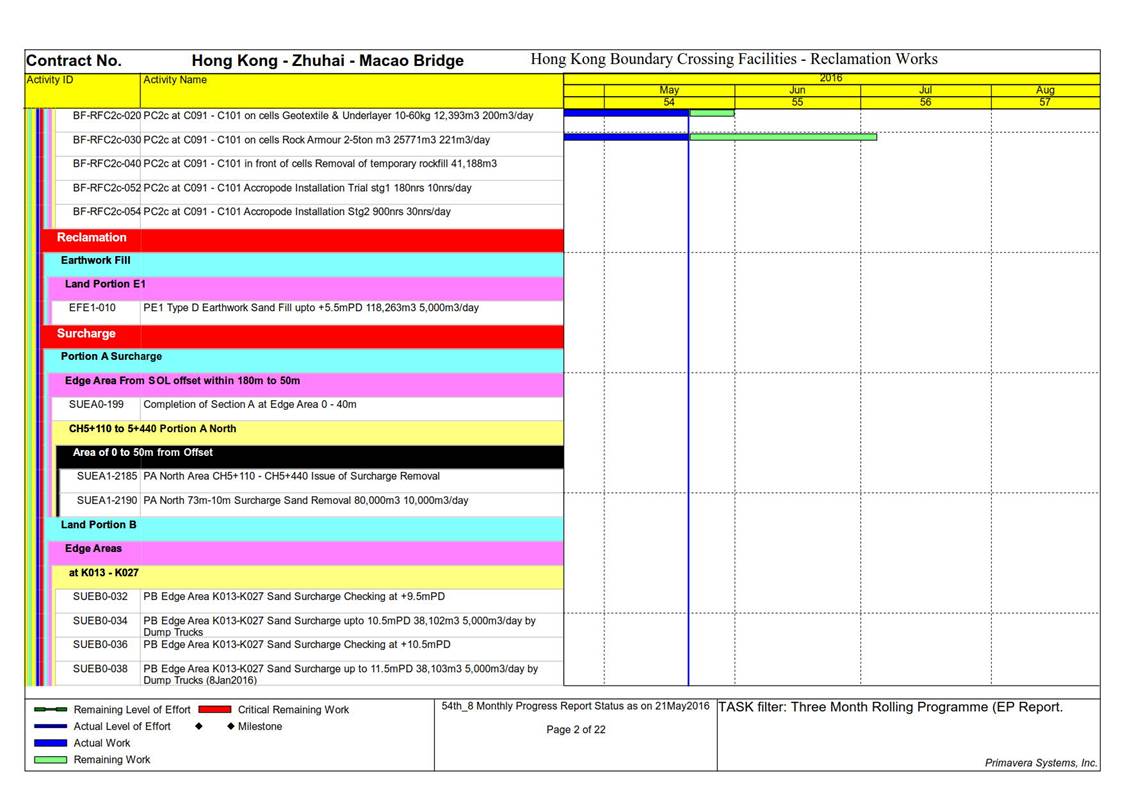
Task: Select activity row BF-RFC2c-040
Action: (309, 168)
